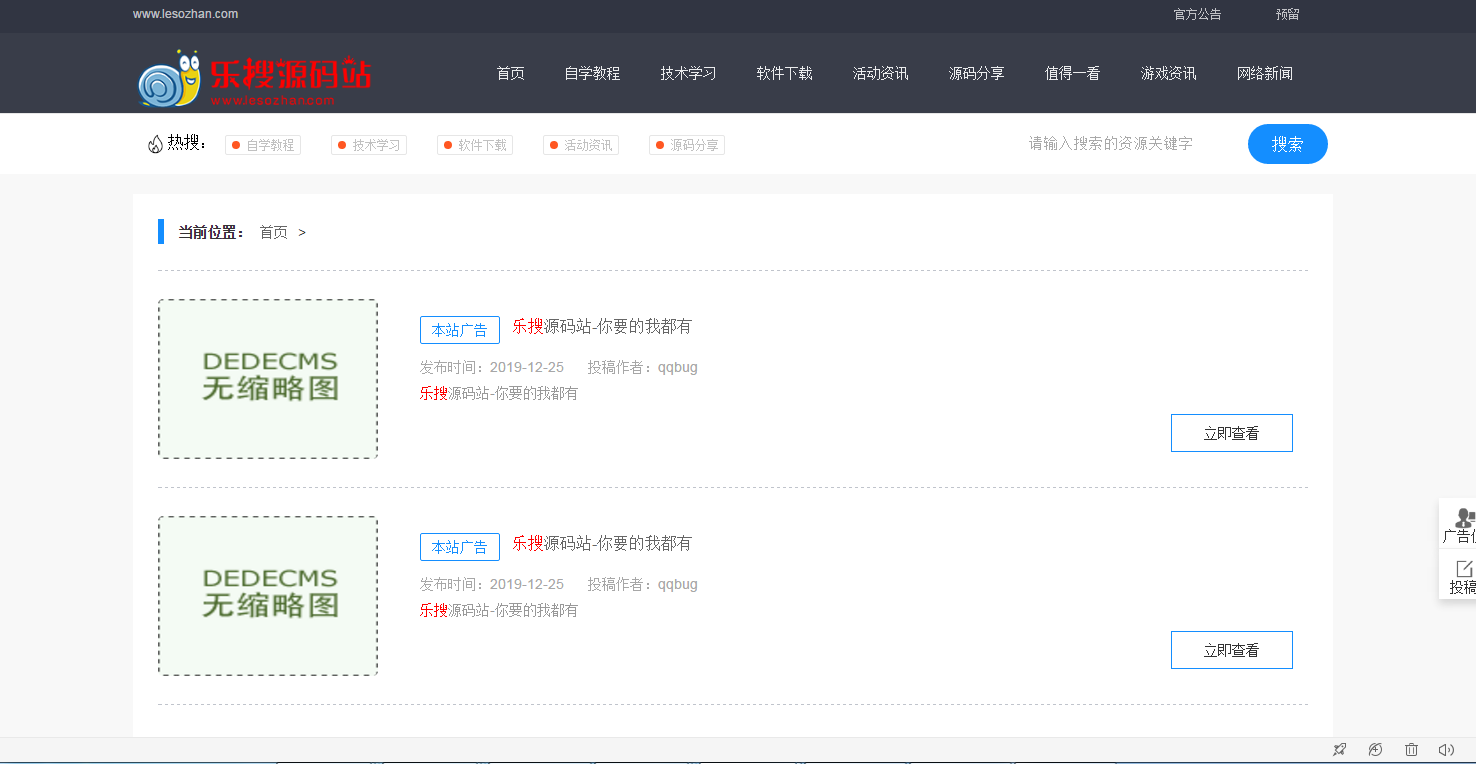This screenshot has width=1476, height=764.
Task: Click the first DEDECMS 无缩略图 thumbnail
Action: pyautogui.click(x=268, y=379)
